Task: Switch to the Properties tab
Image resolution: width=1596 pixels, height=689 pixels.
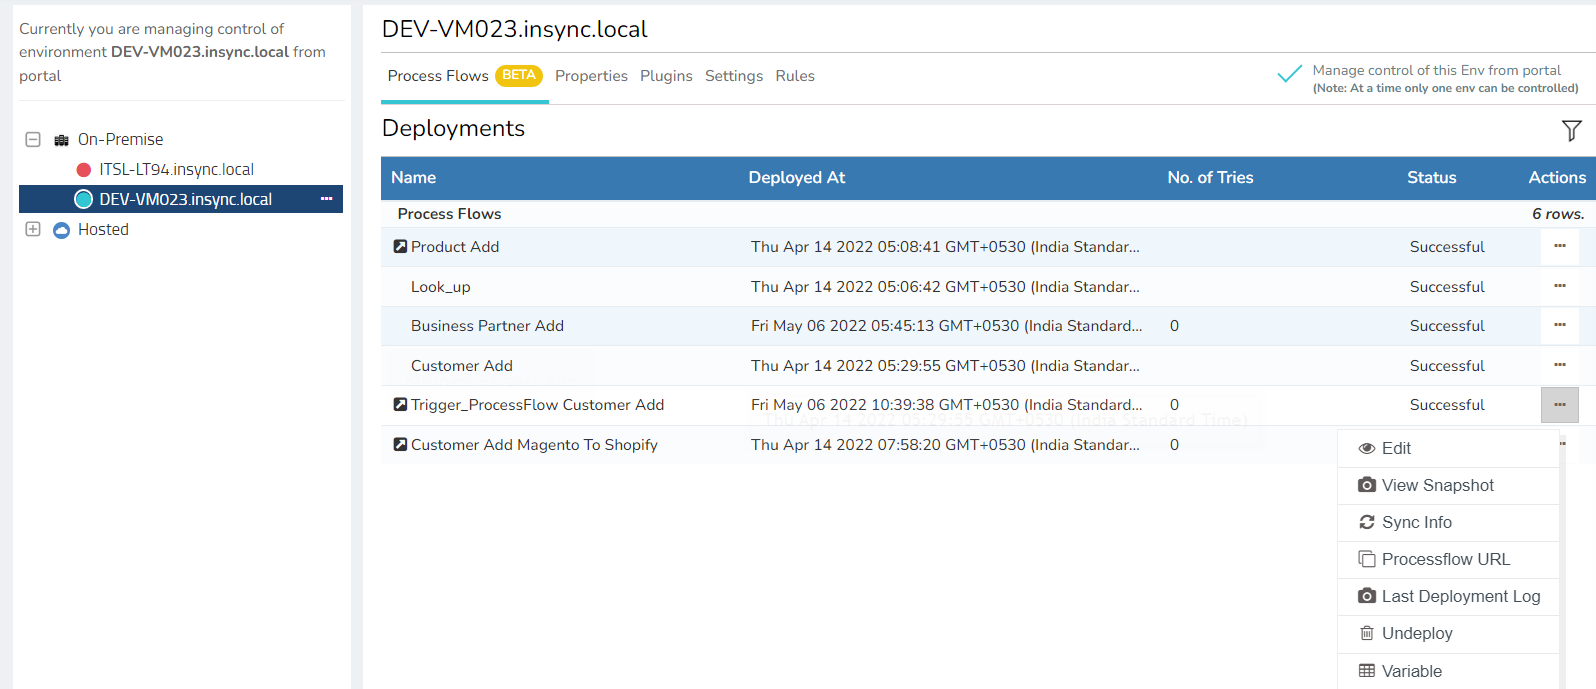Action: (x=591, y=76)
